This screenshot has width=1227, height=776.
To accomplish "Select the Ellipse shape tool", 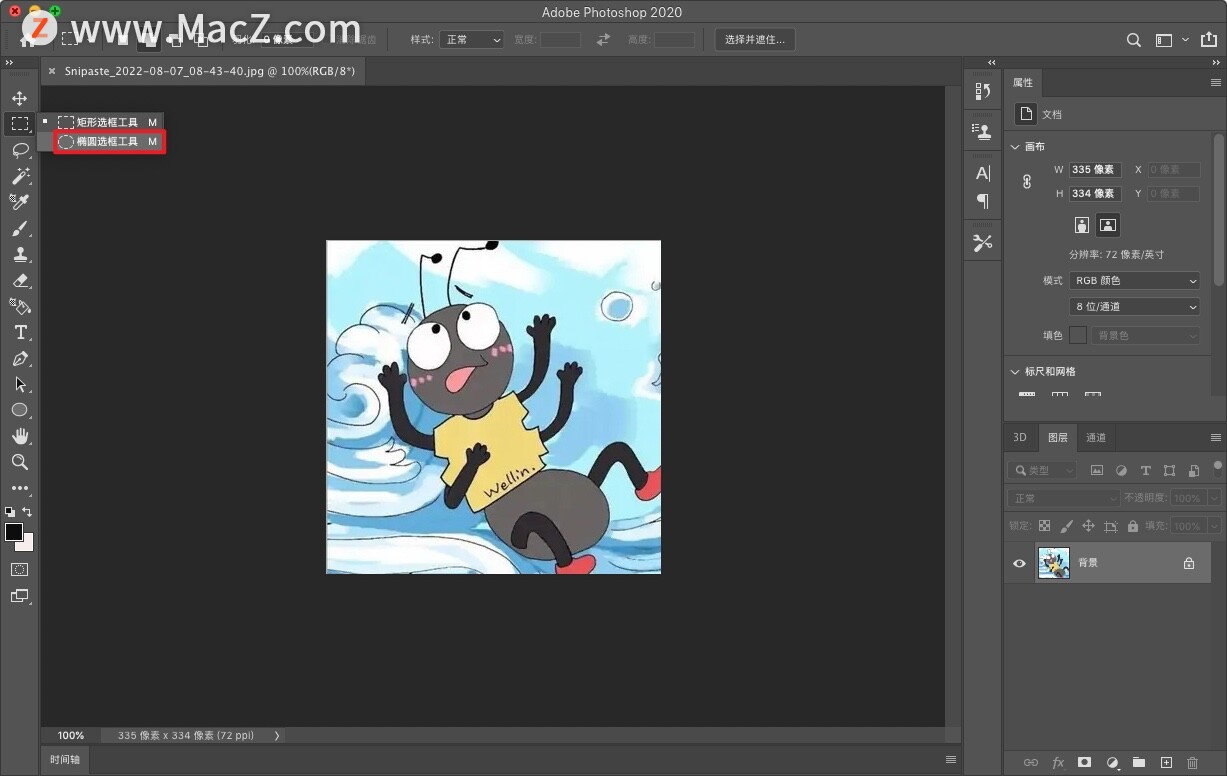I will 19,410.
